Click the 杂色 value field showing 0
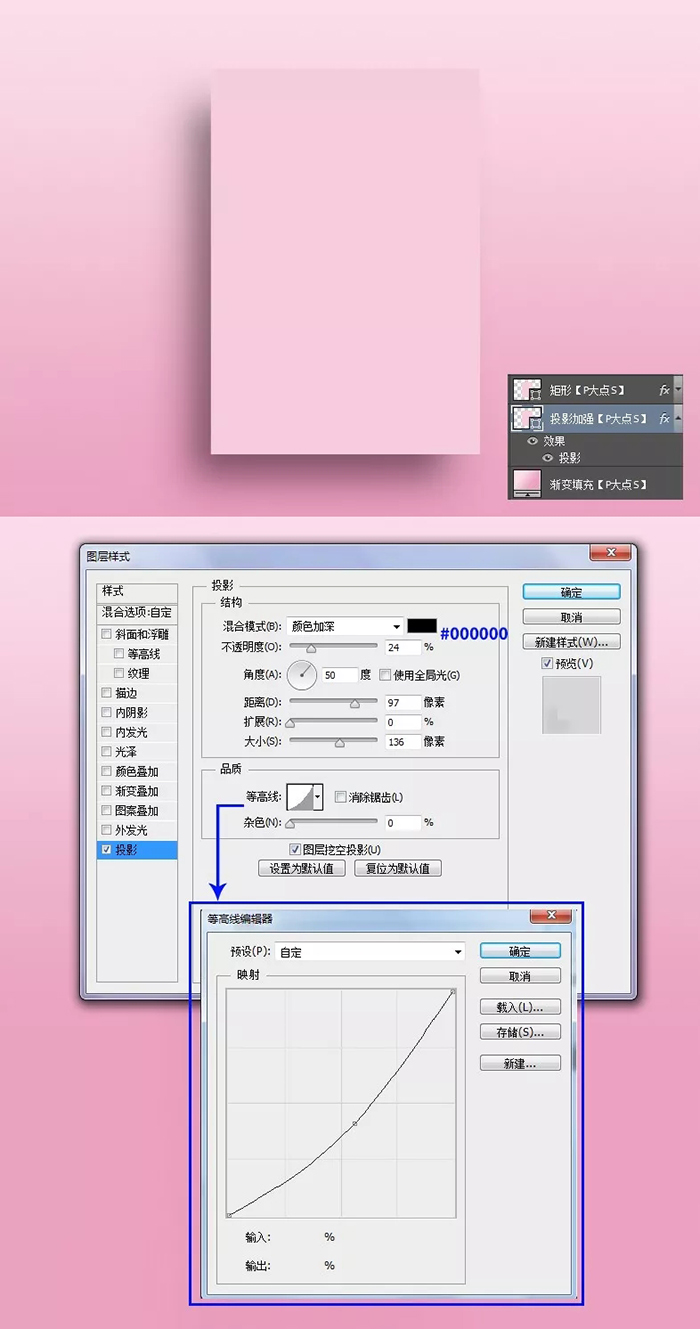700x1329 pixels. point(402,822)
